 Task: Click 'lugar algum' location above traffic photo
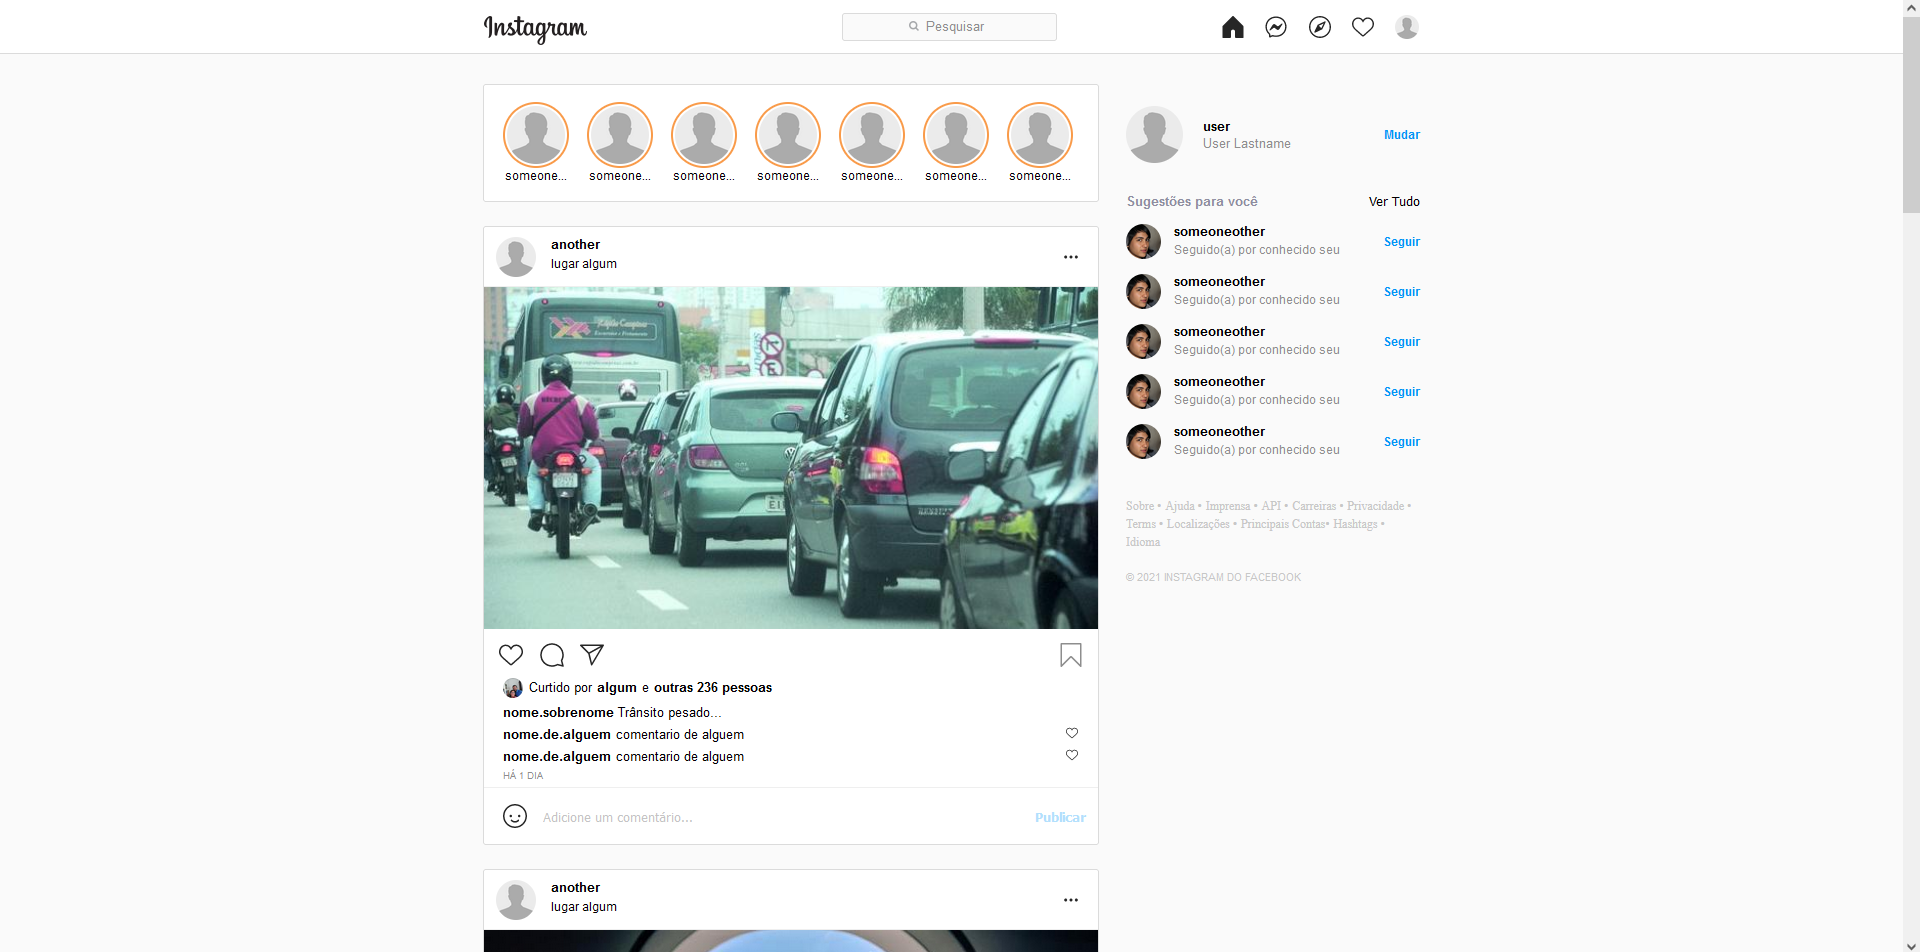pyautogui.click(x=584, y=264)
